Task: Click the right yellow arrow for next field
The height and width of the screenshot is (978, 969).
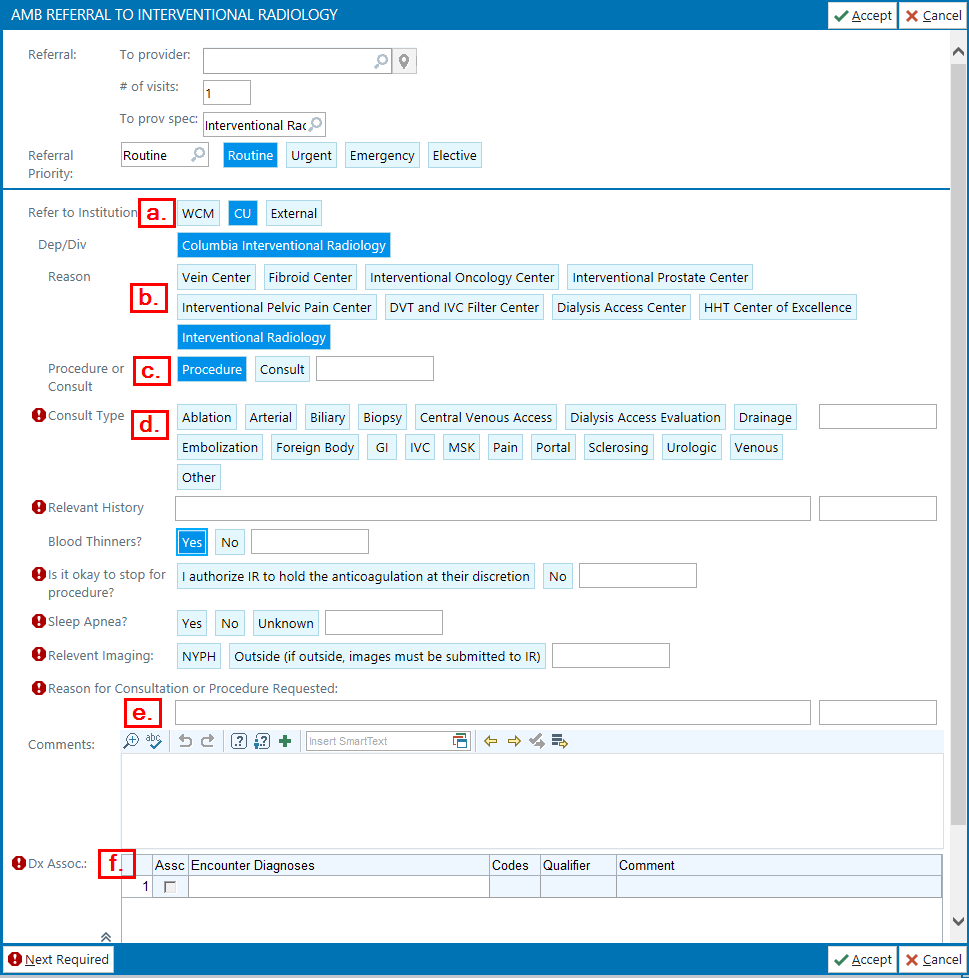Action: tap(514, 741)
